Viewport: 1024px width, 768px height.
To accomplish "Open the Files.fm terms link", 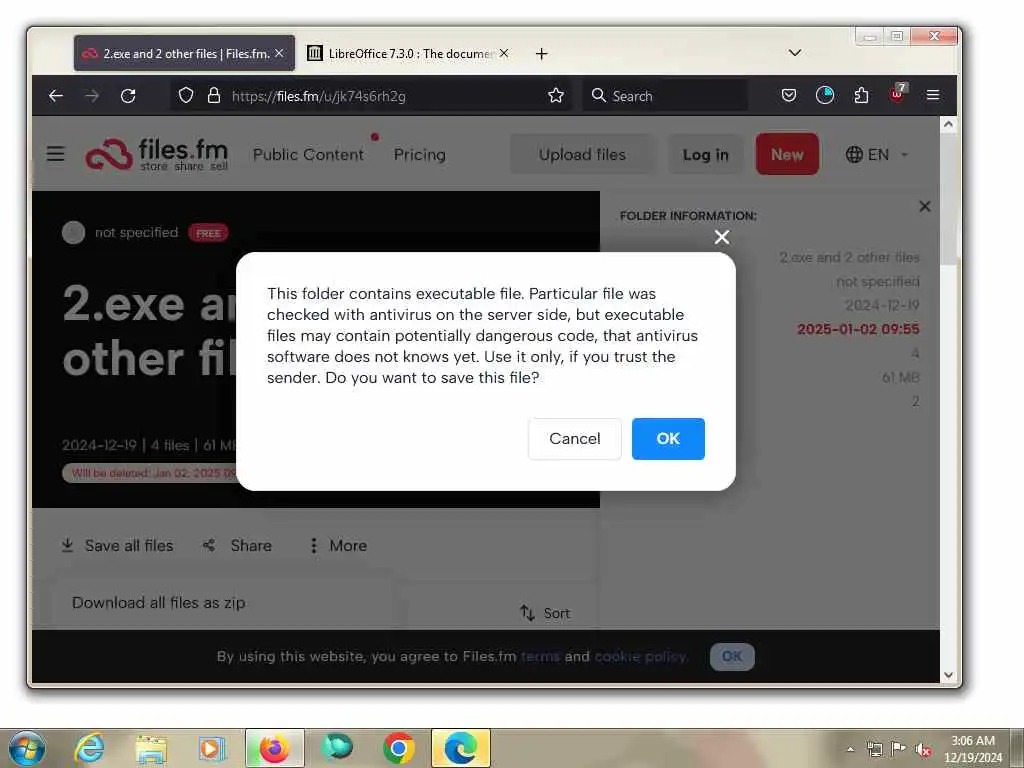I will pyautogui.click(x=540, y=656).
